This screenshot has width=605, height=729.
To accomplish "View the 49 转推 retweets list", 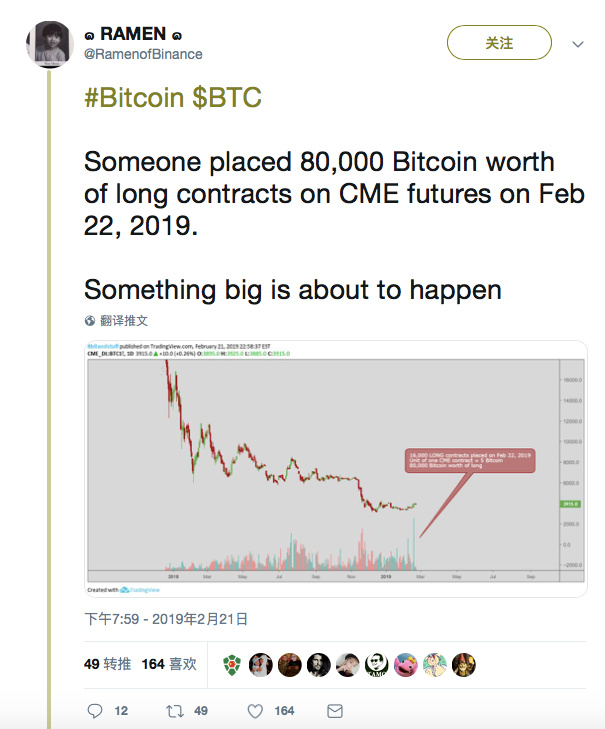I will 107,664.
